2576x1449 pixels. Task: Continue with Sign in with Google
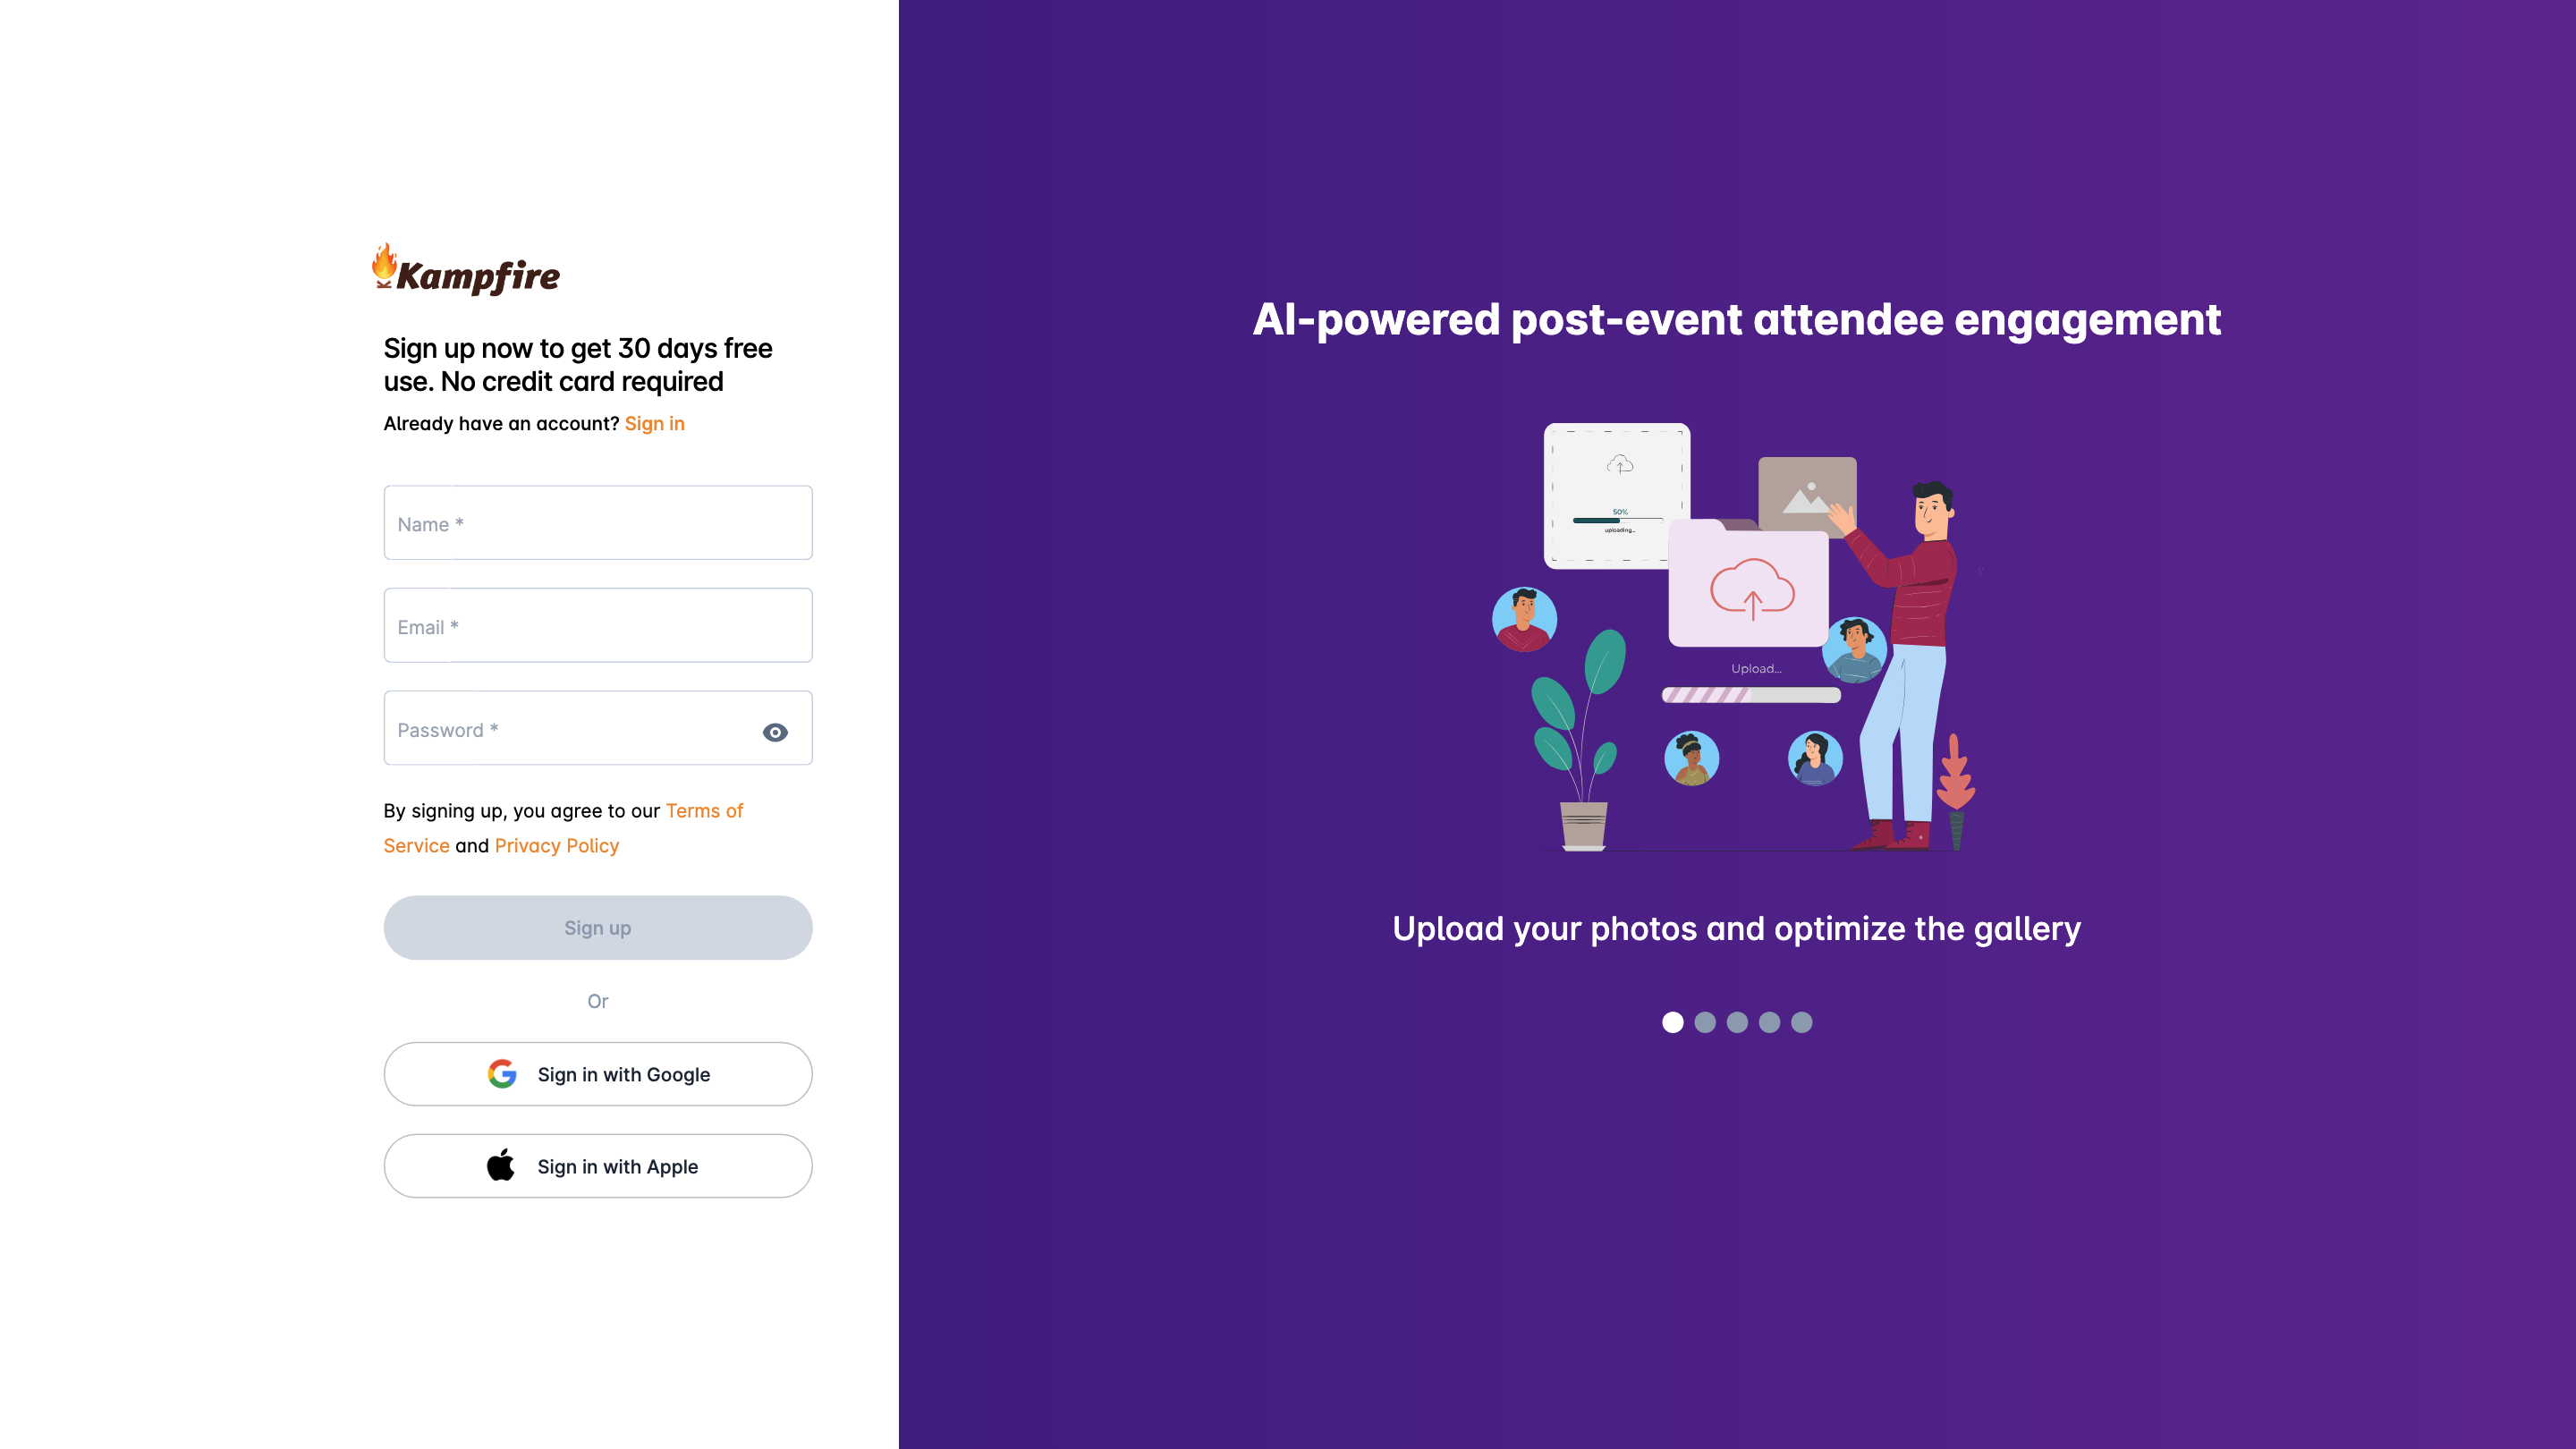pos(598,1074)
